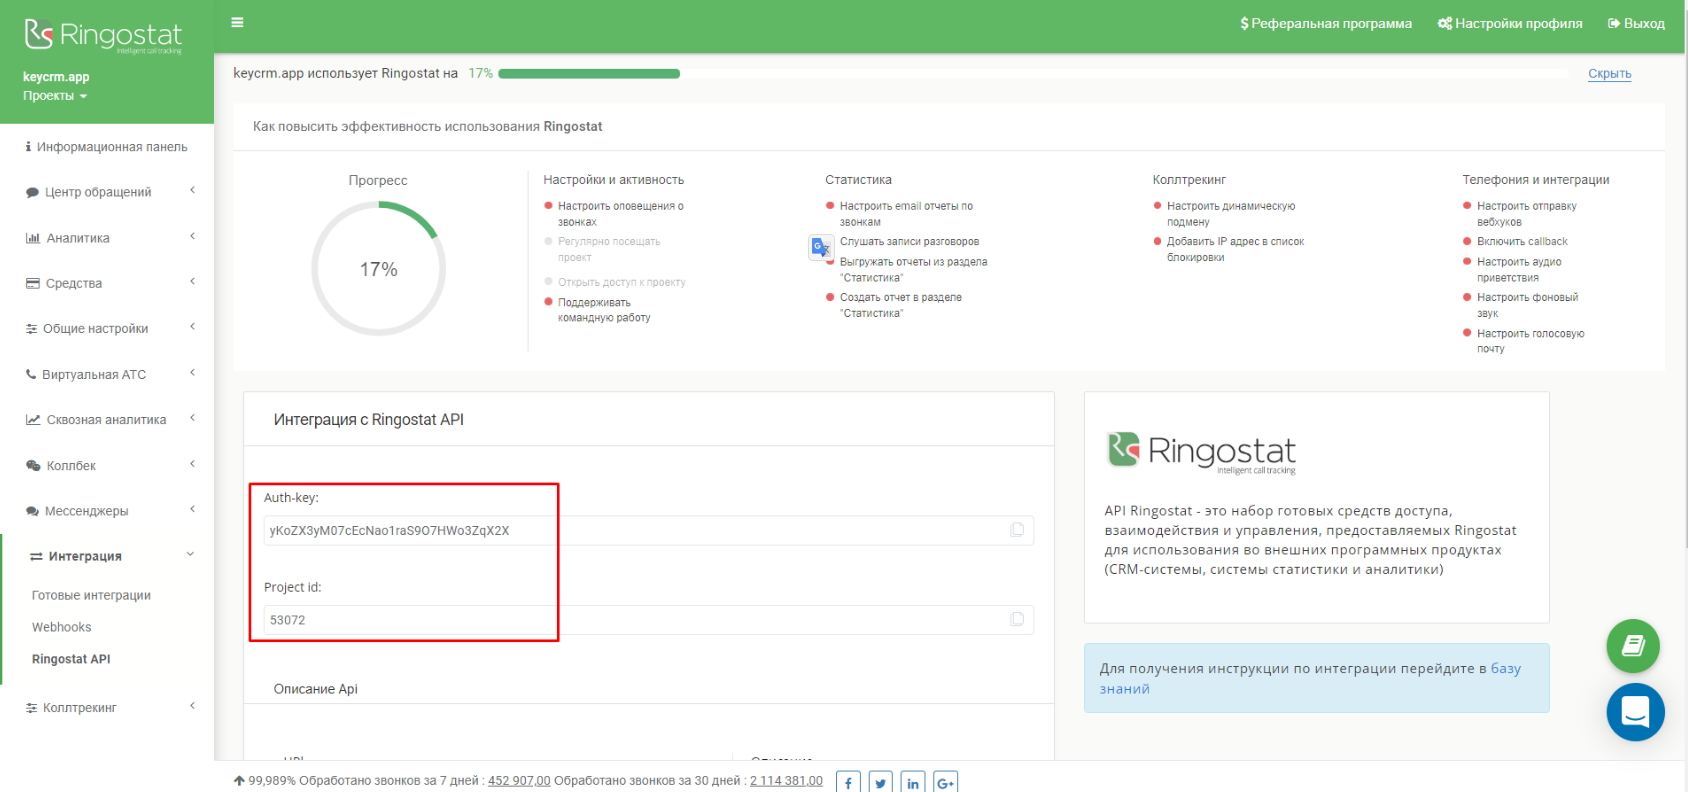Image resolution: width=1688 pixels, height=792 pixels.
Task: Click Создать отчет в разделе Статистика
Action: point(900,305)
